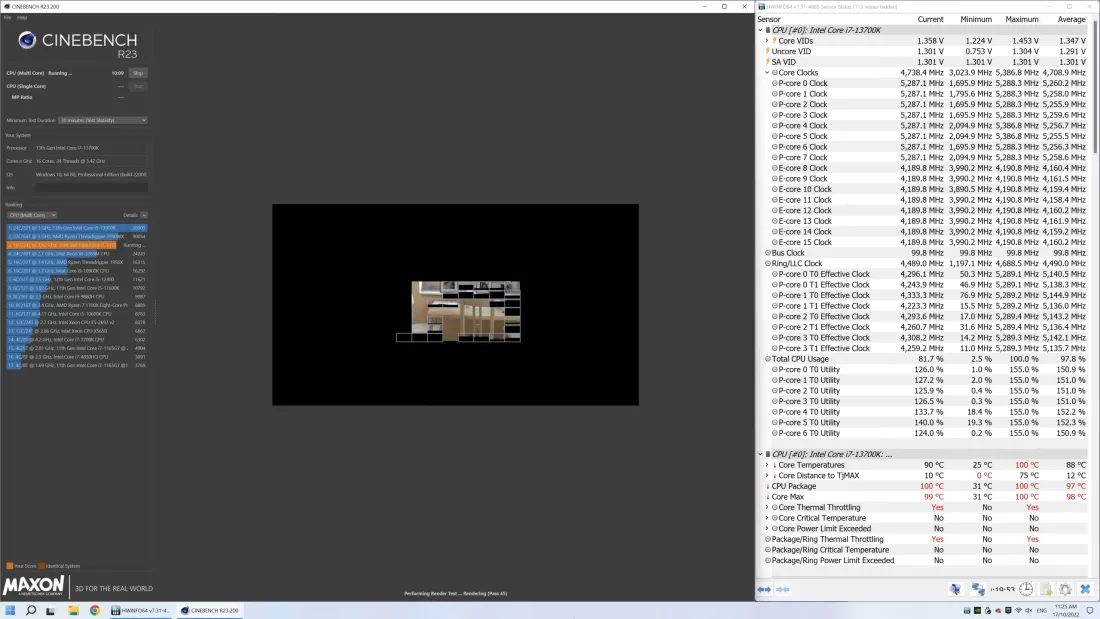Click the Current column header
Viewport: 1100px width, 619px height.
[x=930, y=20]
